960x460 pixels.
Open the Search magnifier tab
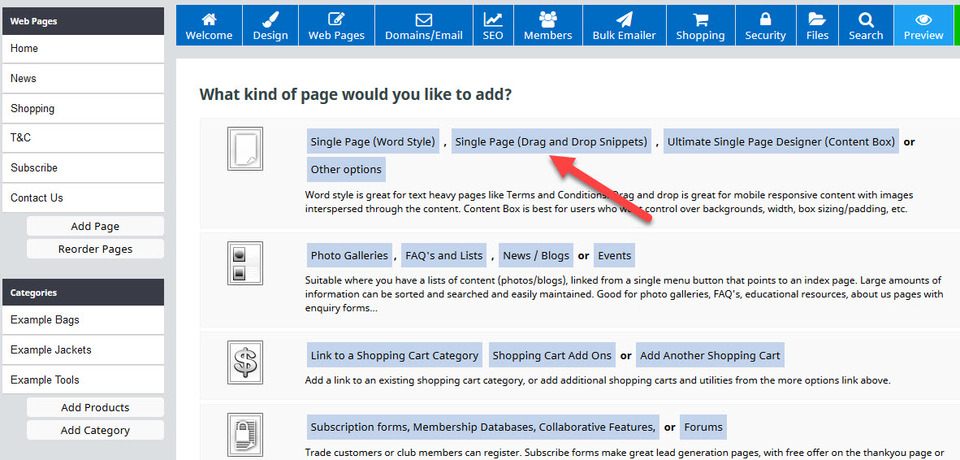coord(866,26)
